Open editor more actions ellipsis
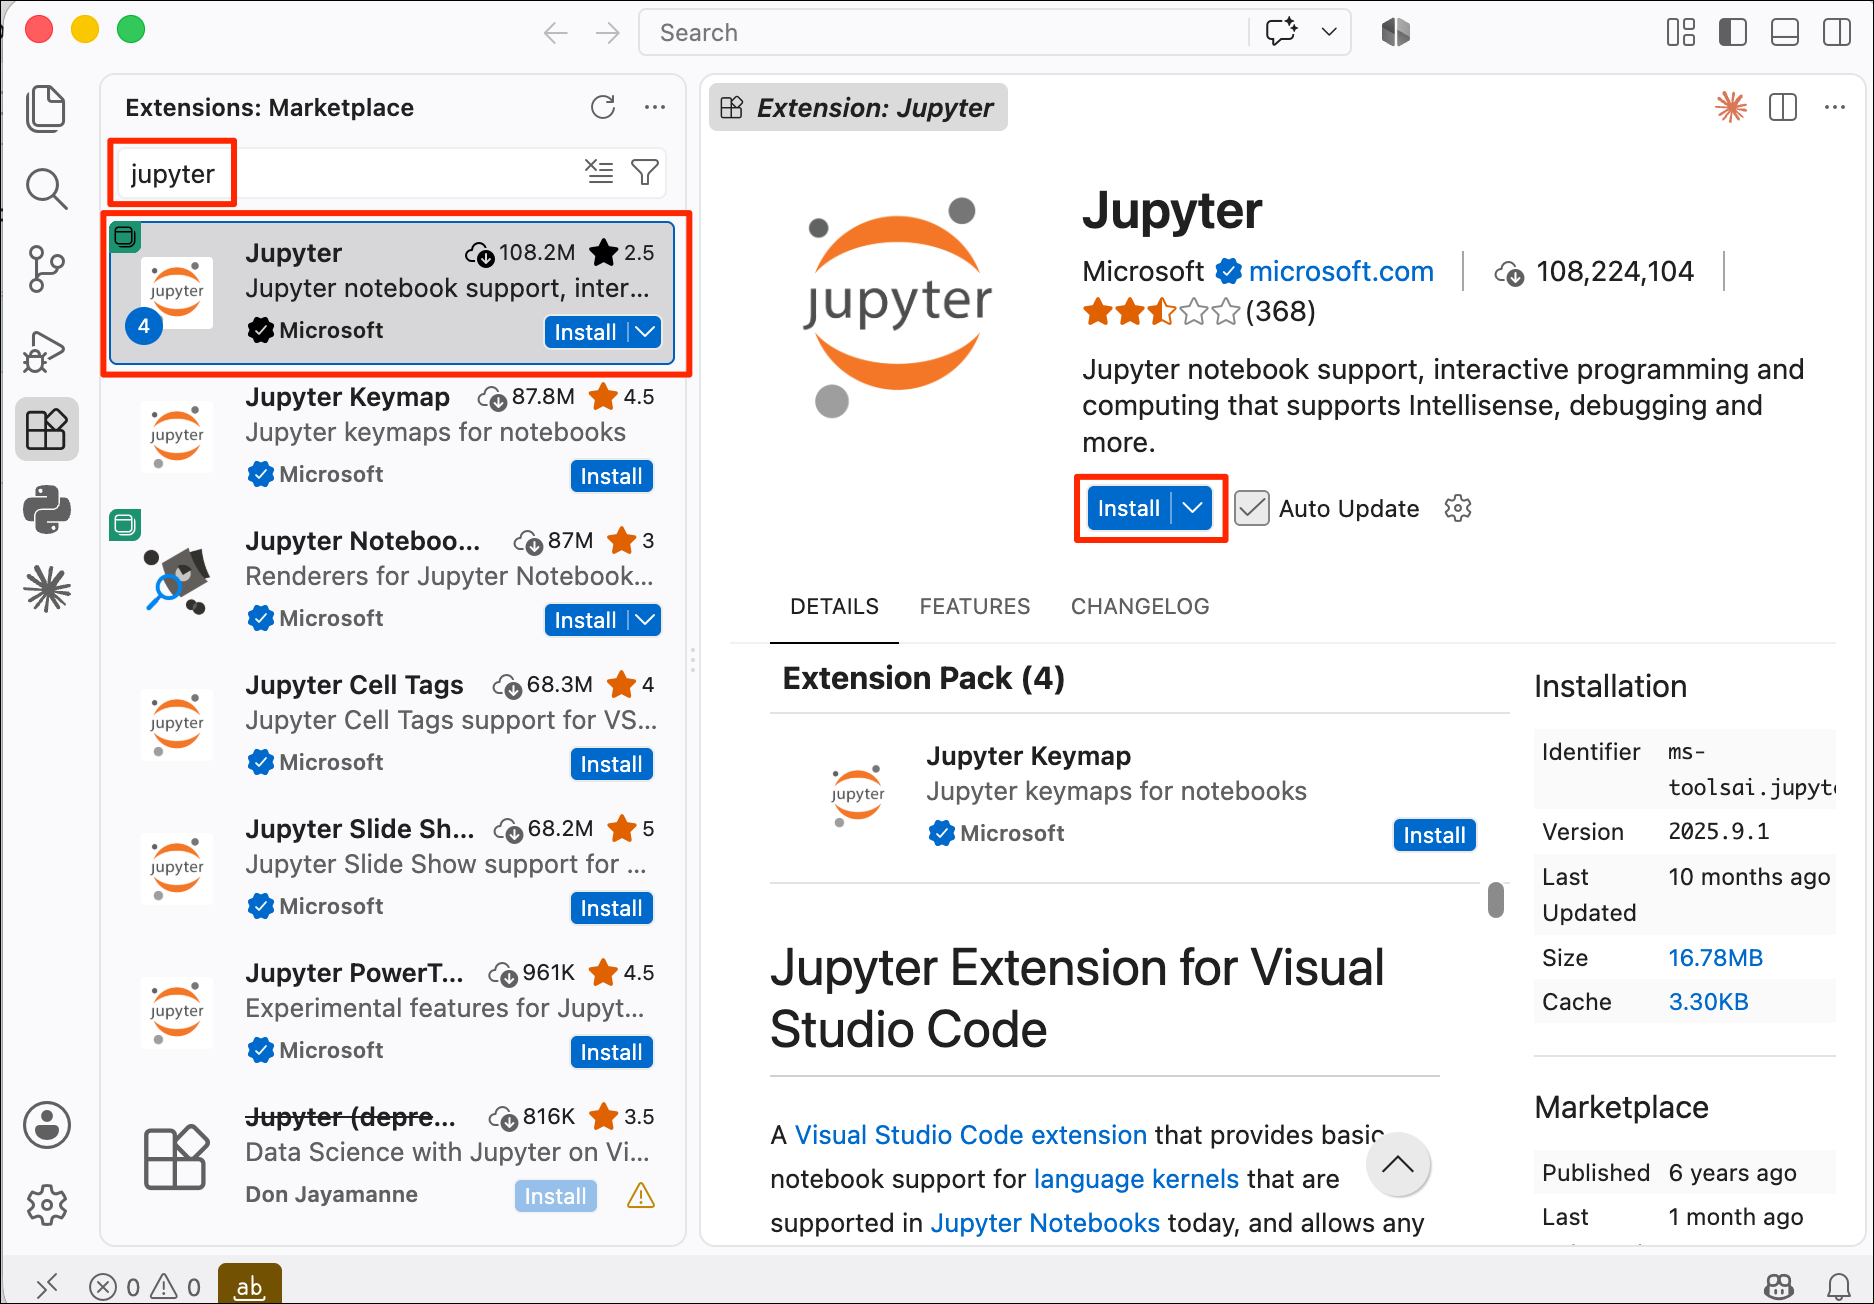The width and height of the screenshot is (1874, 1304). click(x=1835, y=107)
